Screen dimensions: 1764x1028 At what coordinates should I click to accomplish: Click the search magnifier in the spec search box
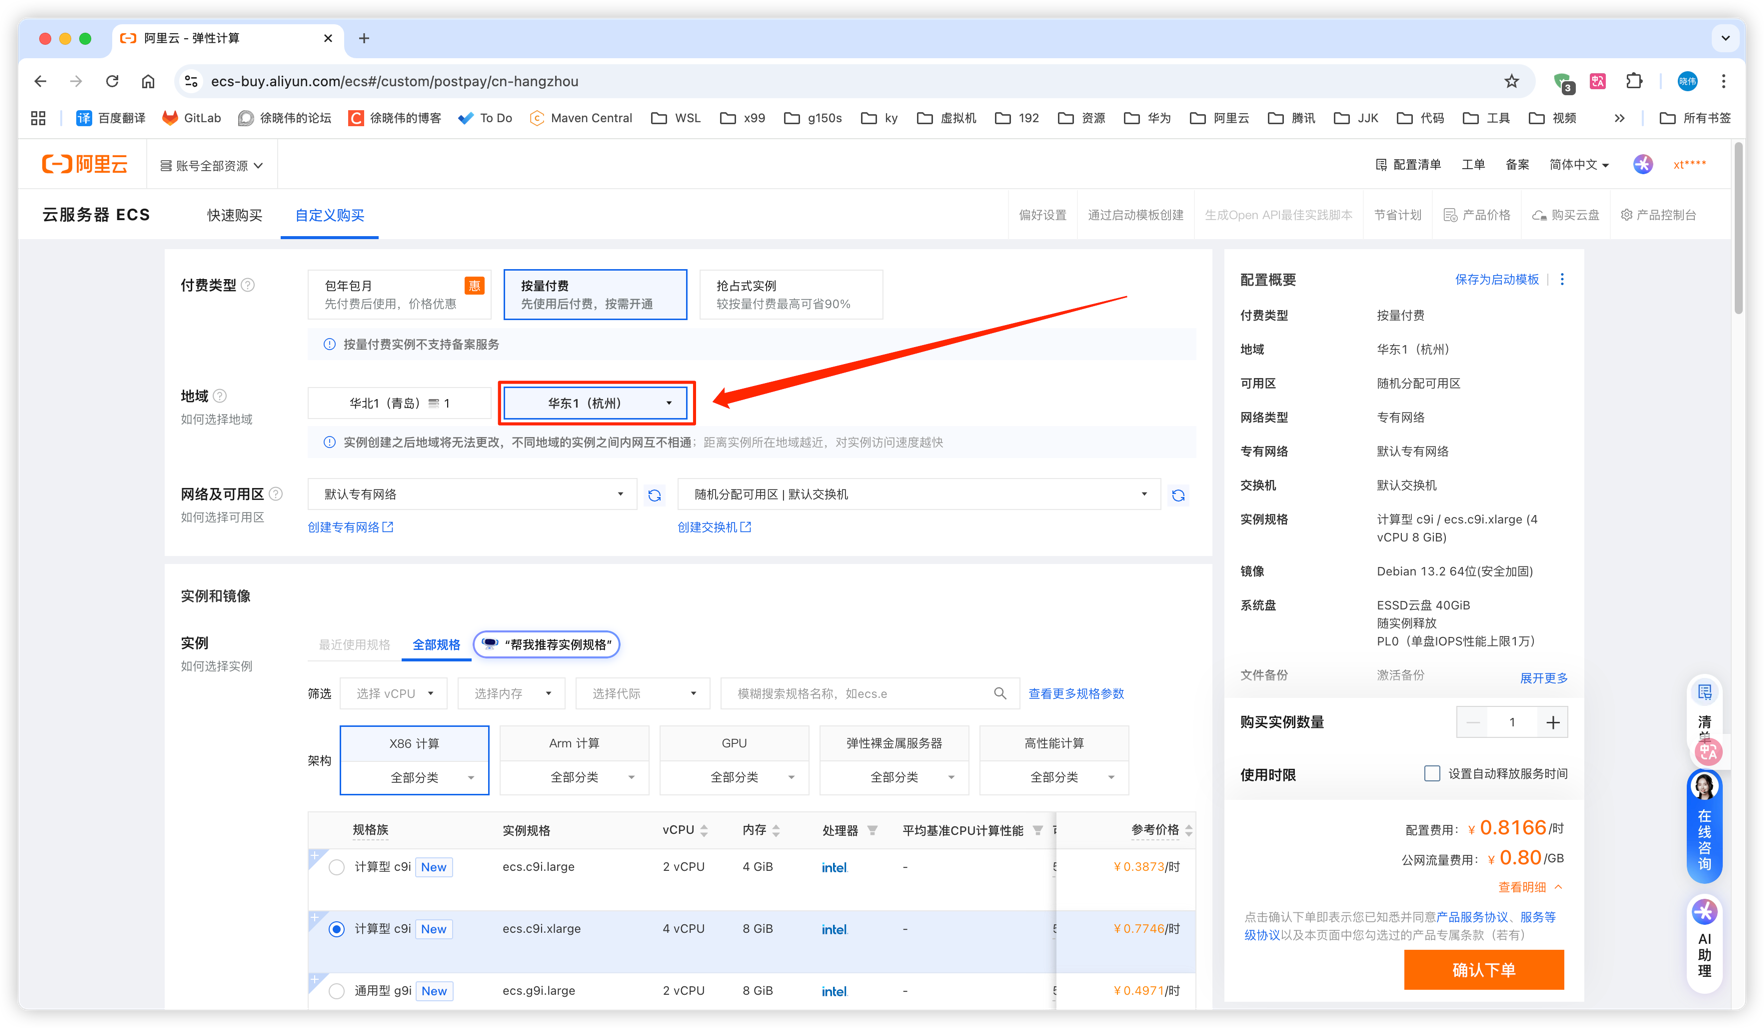click(999, 693)
